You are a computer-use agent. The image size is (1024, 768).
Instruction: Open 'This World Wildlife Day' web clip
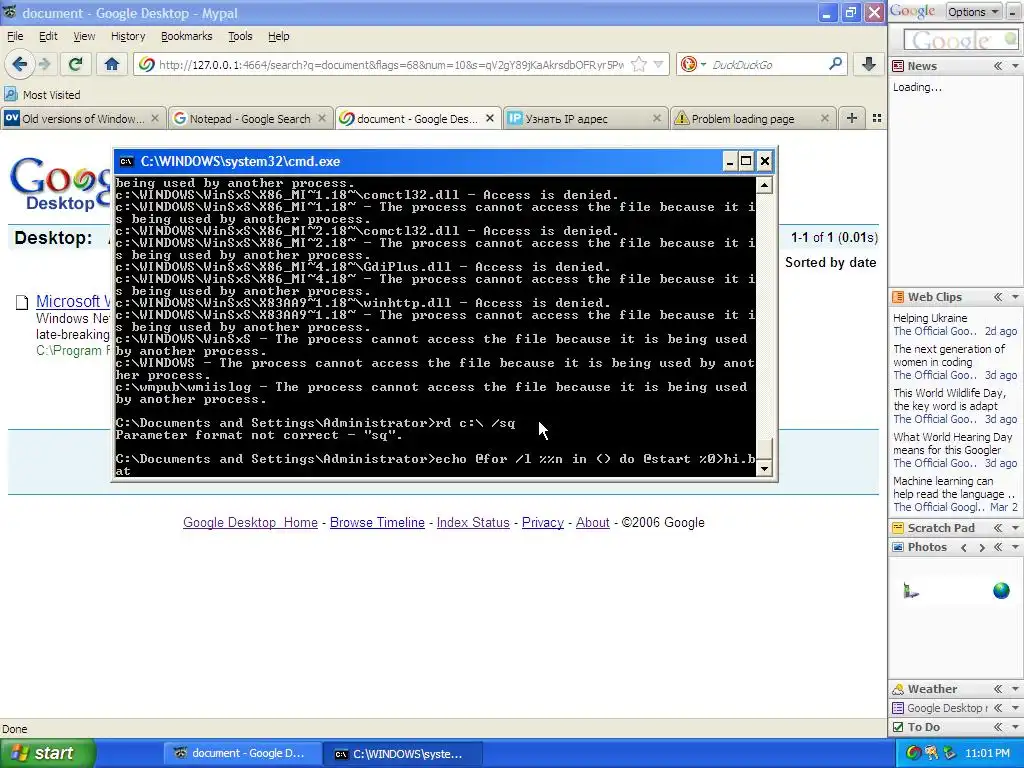[948, 399]
